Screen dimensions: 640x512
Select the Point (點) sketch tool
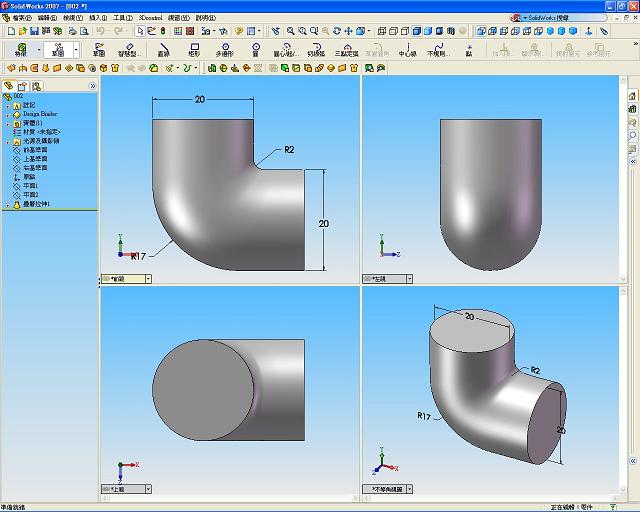coord(469,50)
